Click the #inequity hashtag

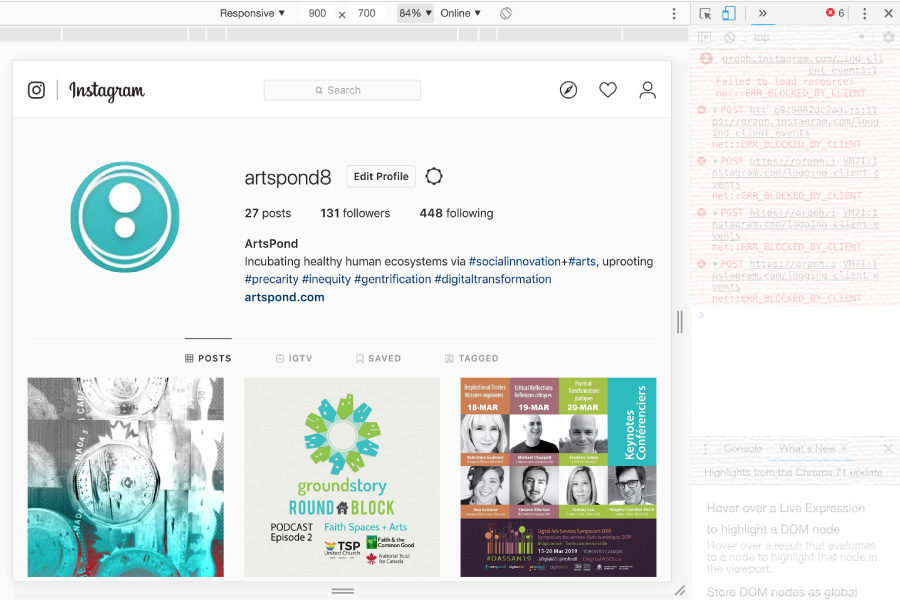(326, 279)
